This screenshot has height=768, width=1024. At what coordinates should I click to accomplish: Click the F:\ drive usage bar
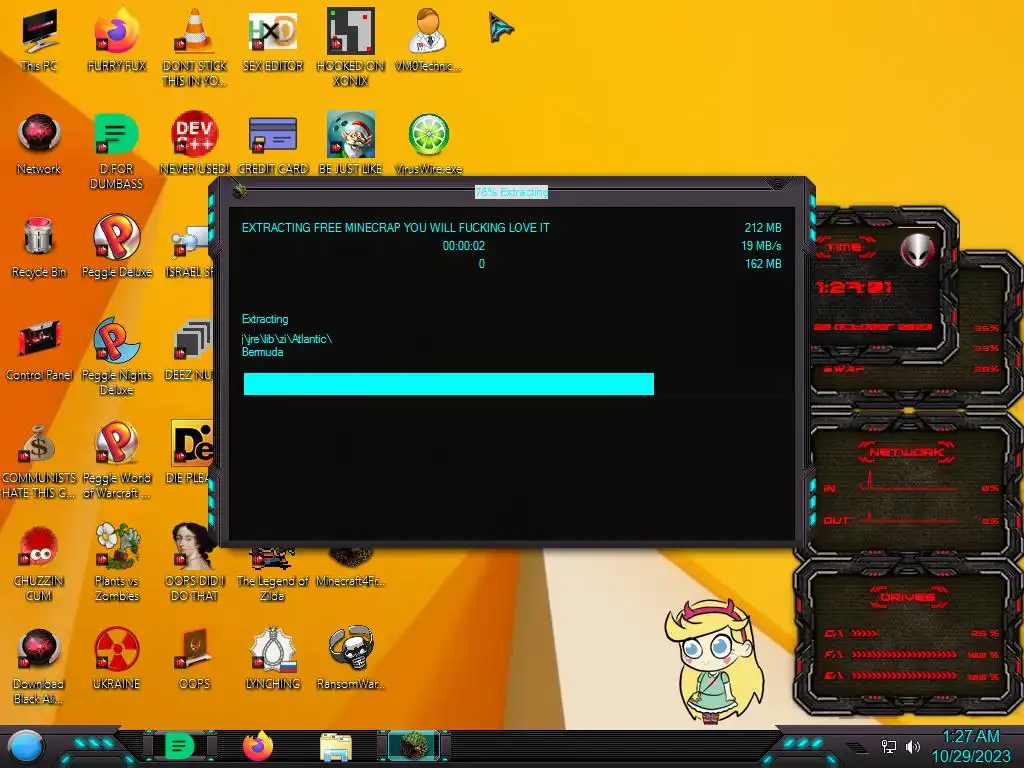(904, 654)
